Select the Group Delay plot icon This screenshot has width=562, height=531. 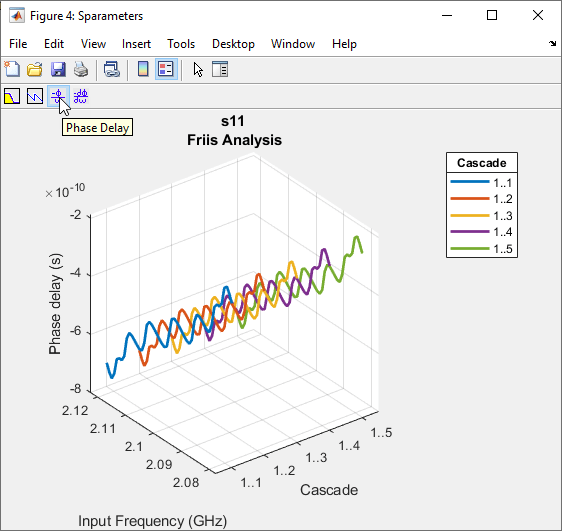click(81, 96)
